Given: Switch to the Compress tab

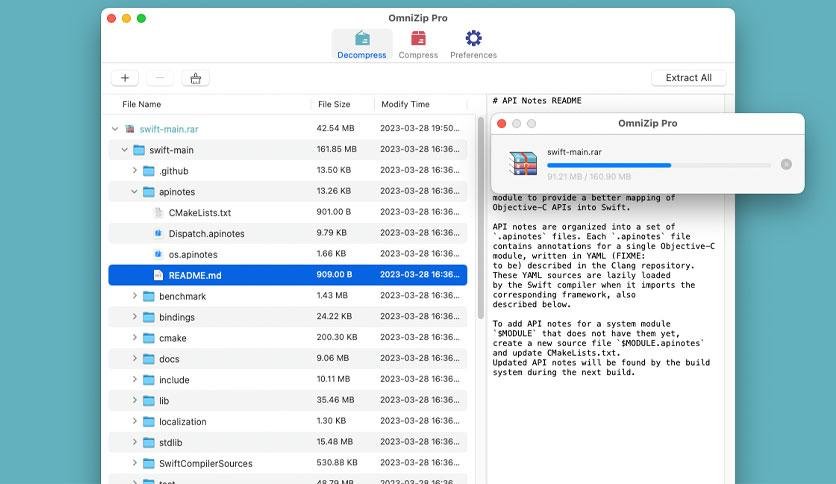Looking at the screenshot, I should pyautogui.click(x=418, y=44).
